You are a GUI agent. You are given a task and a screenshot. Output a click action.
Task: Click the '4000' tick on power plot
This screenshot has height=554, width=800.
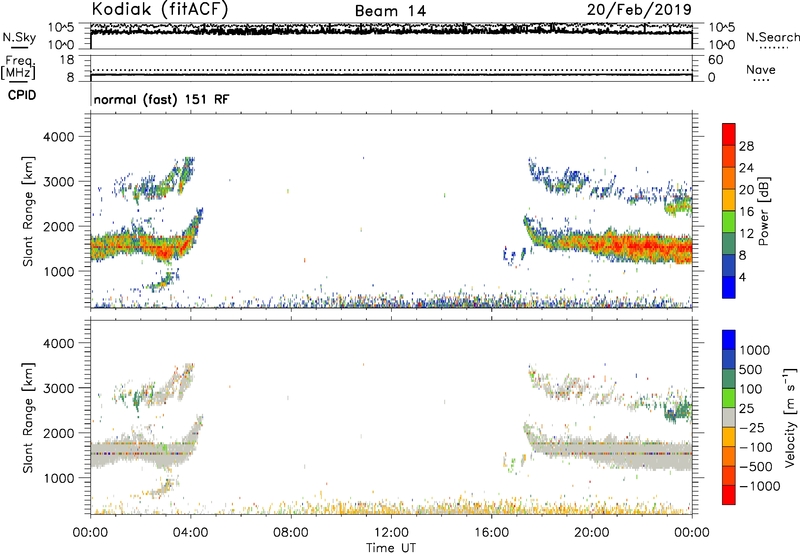(58, 137)
